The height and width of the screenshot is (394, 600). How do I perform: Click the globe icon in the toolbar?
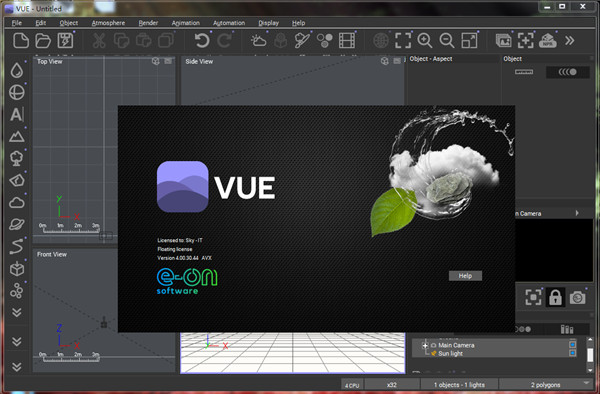381,41
